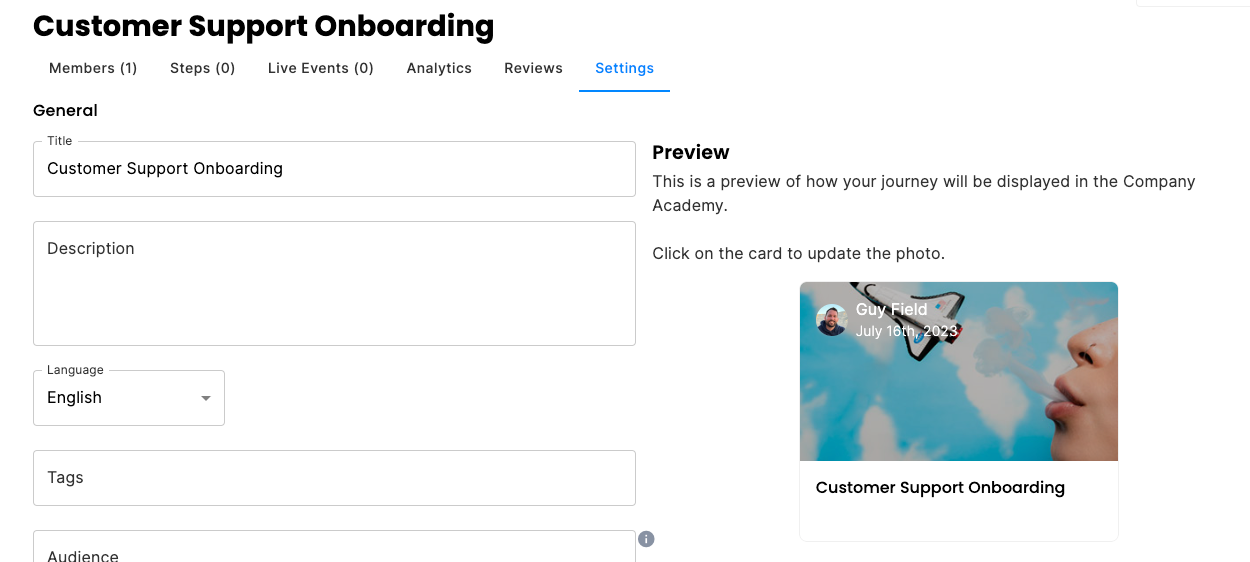
Task: Click the July 16th, 2023 date on the card
Action: (x=907, y=331)
